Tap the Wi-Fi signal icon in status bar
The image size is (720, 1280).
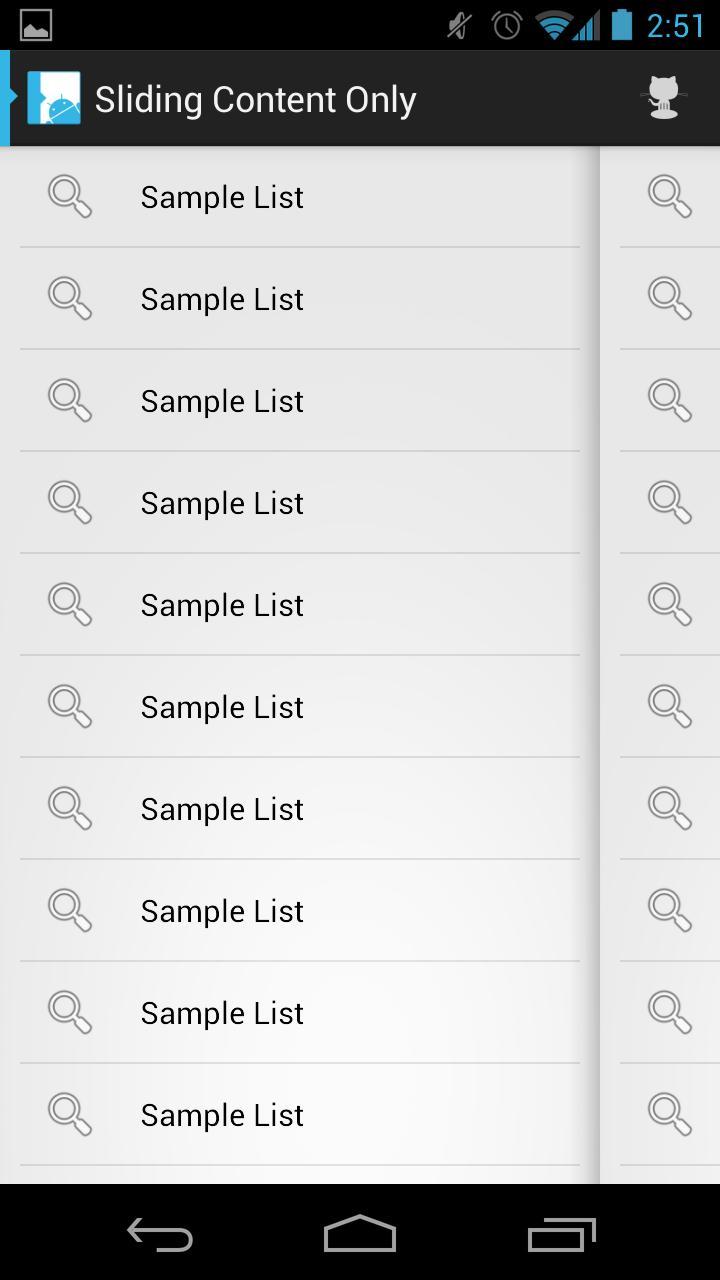[x=553, y=25]
